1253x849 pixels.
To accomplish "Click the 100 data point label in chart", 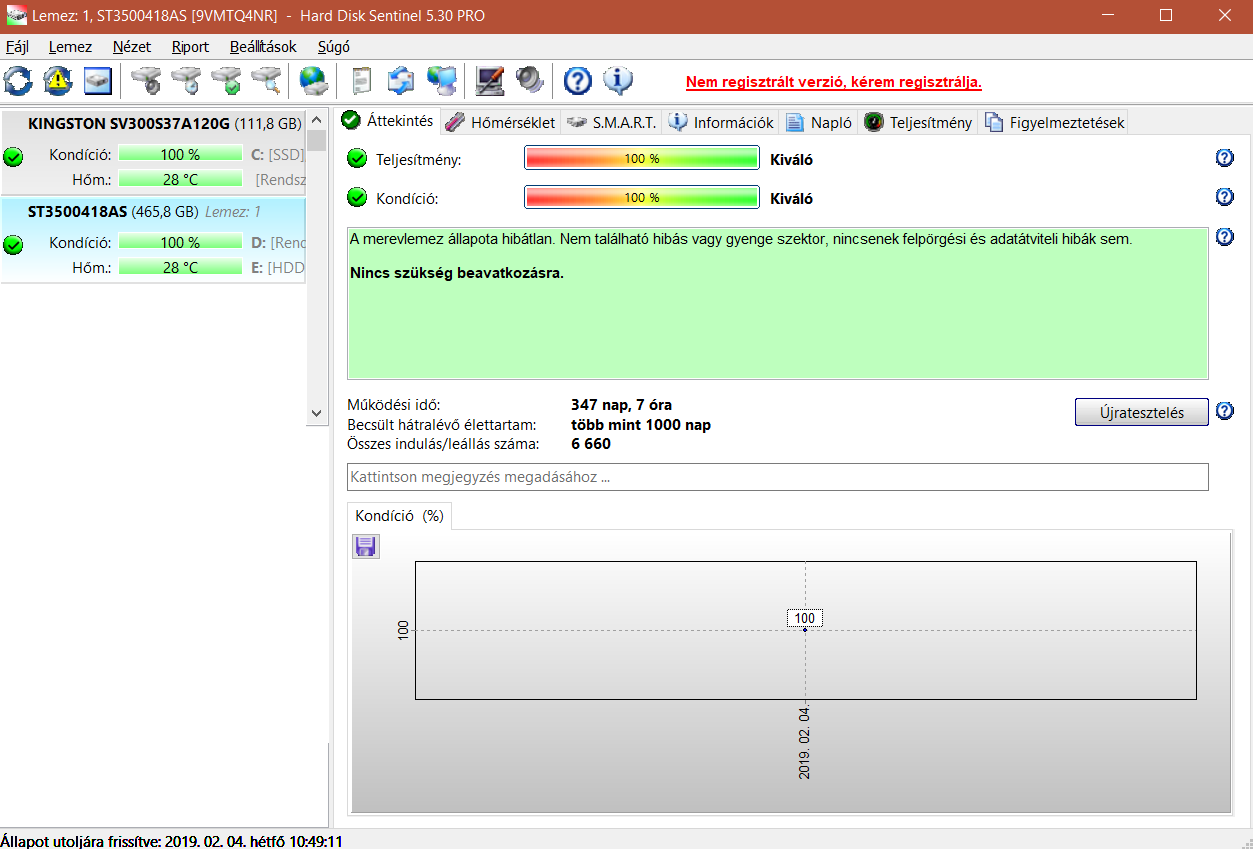I will 805,618.
